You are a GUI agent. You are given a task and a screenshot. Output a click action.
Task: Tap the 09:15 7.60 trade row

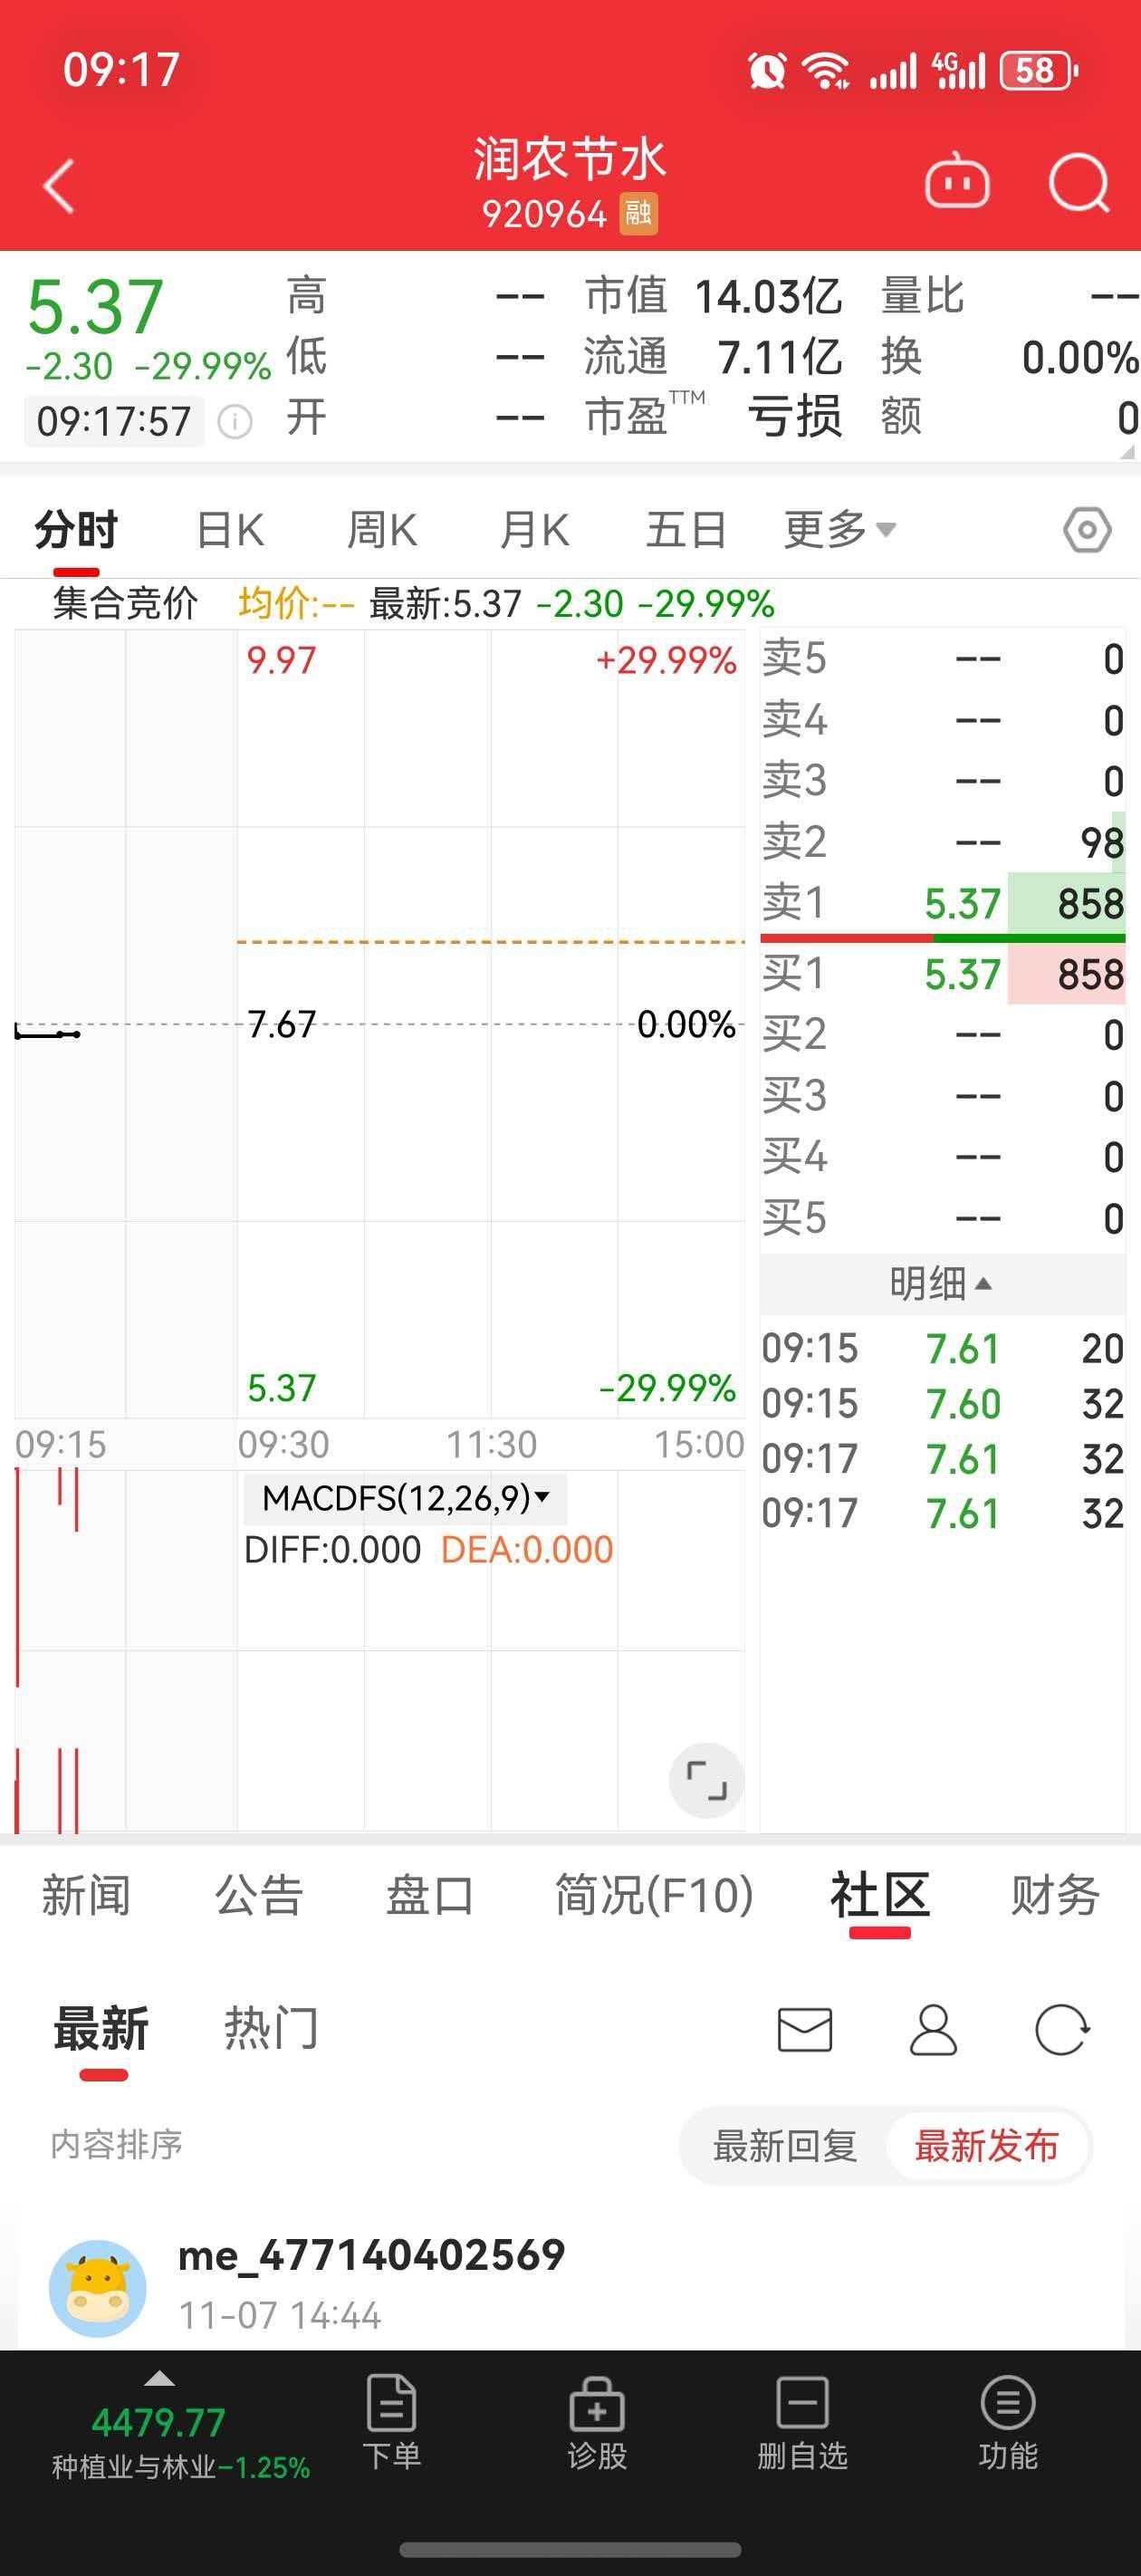943,1404
